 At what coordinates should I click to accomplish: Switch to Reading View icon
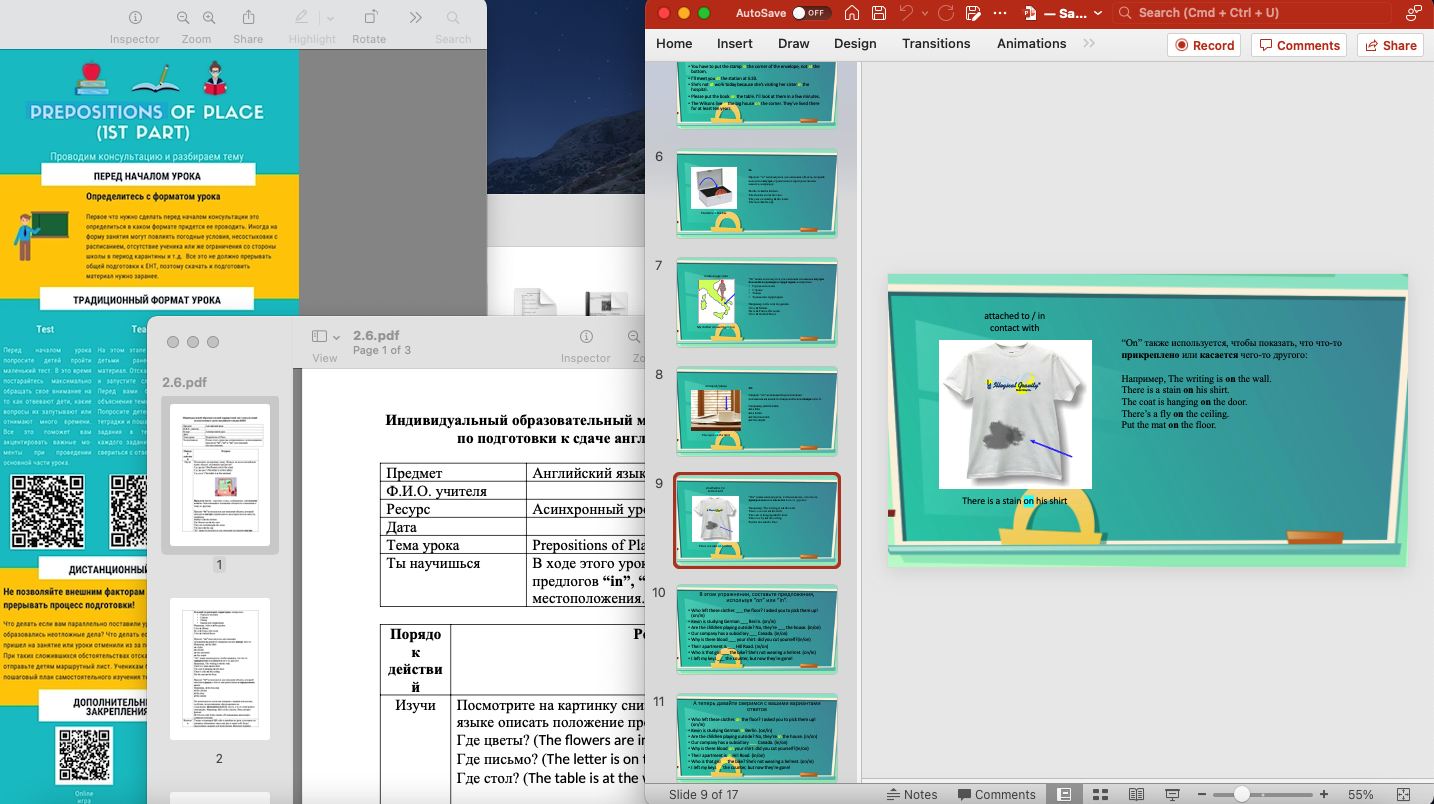[x=1136, y=794]
